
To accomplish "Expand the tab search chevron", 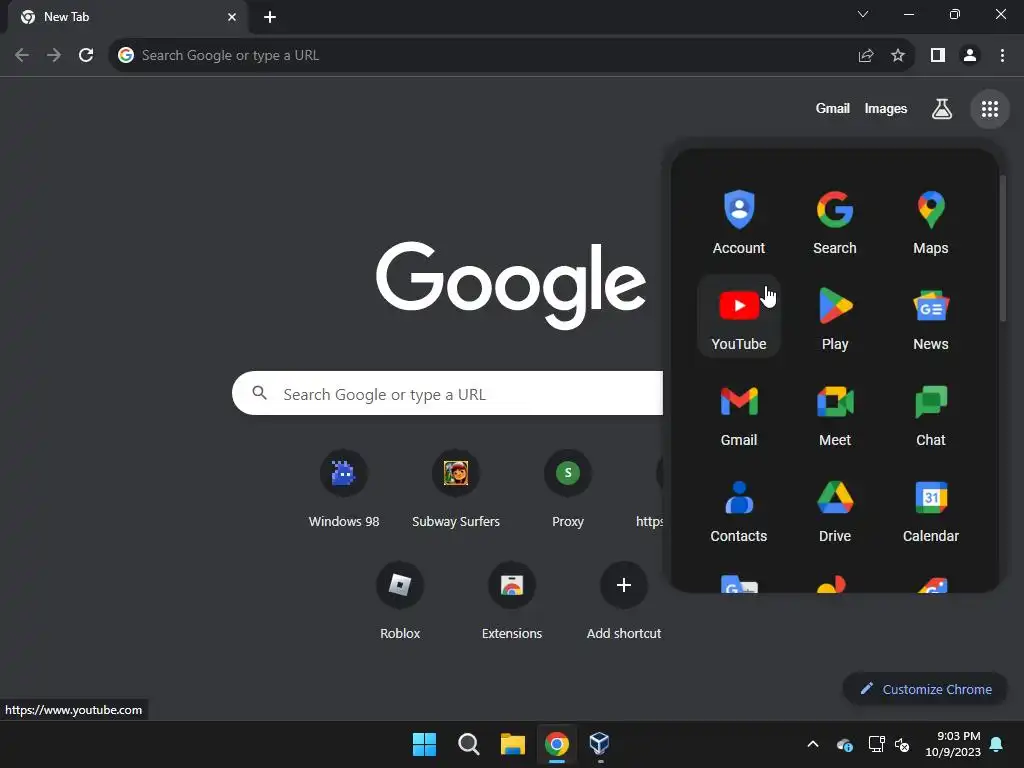I will [863, 14].
